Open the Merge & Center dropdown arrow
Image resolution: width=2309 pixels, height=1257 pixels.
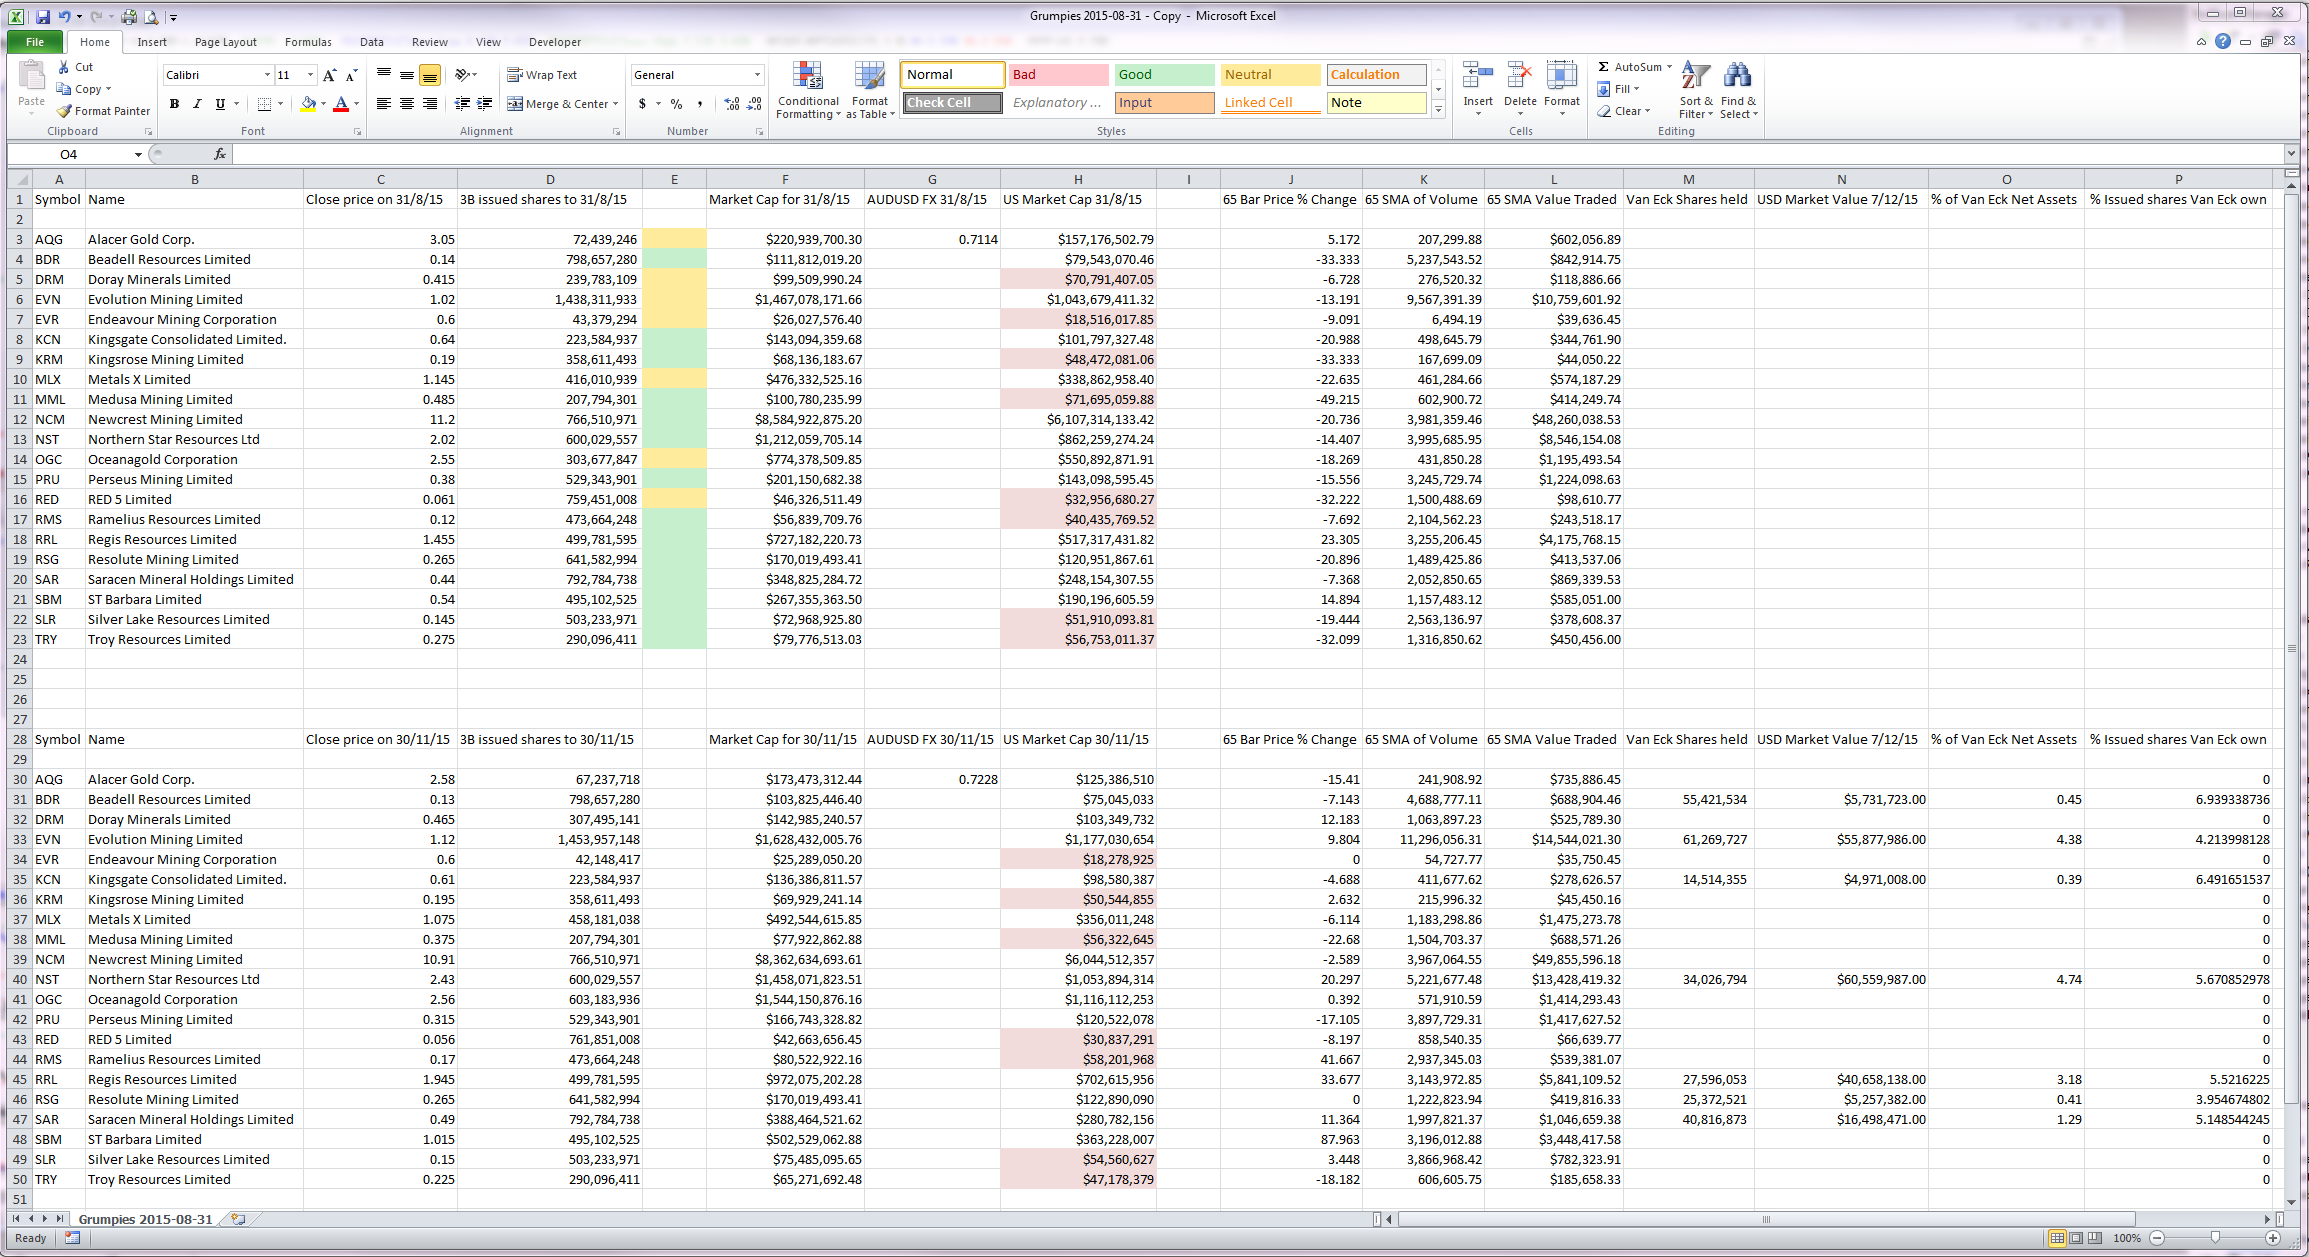[x=615, y=104]
